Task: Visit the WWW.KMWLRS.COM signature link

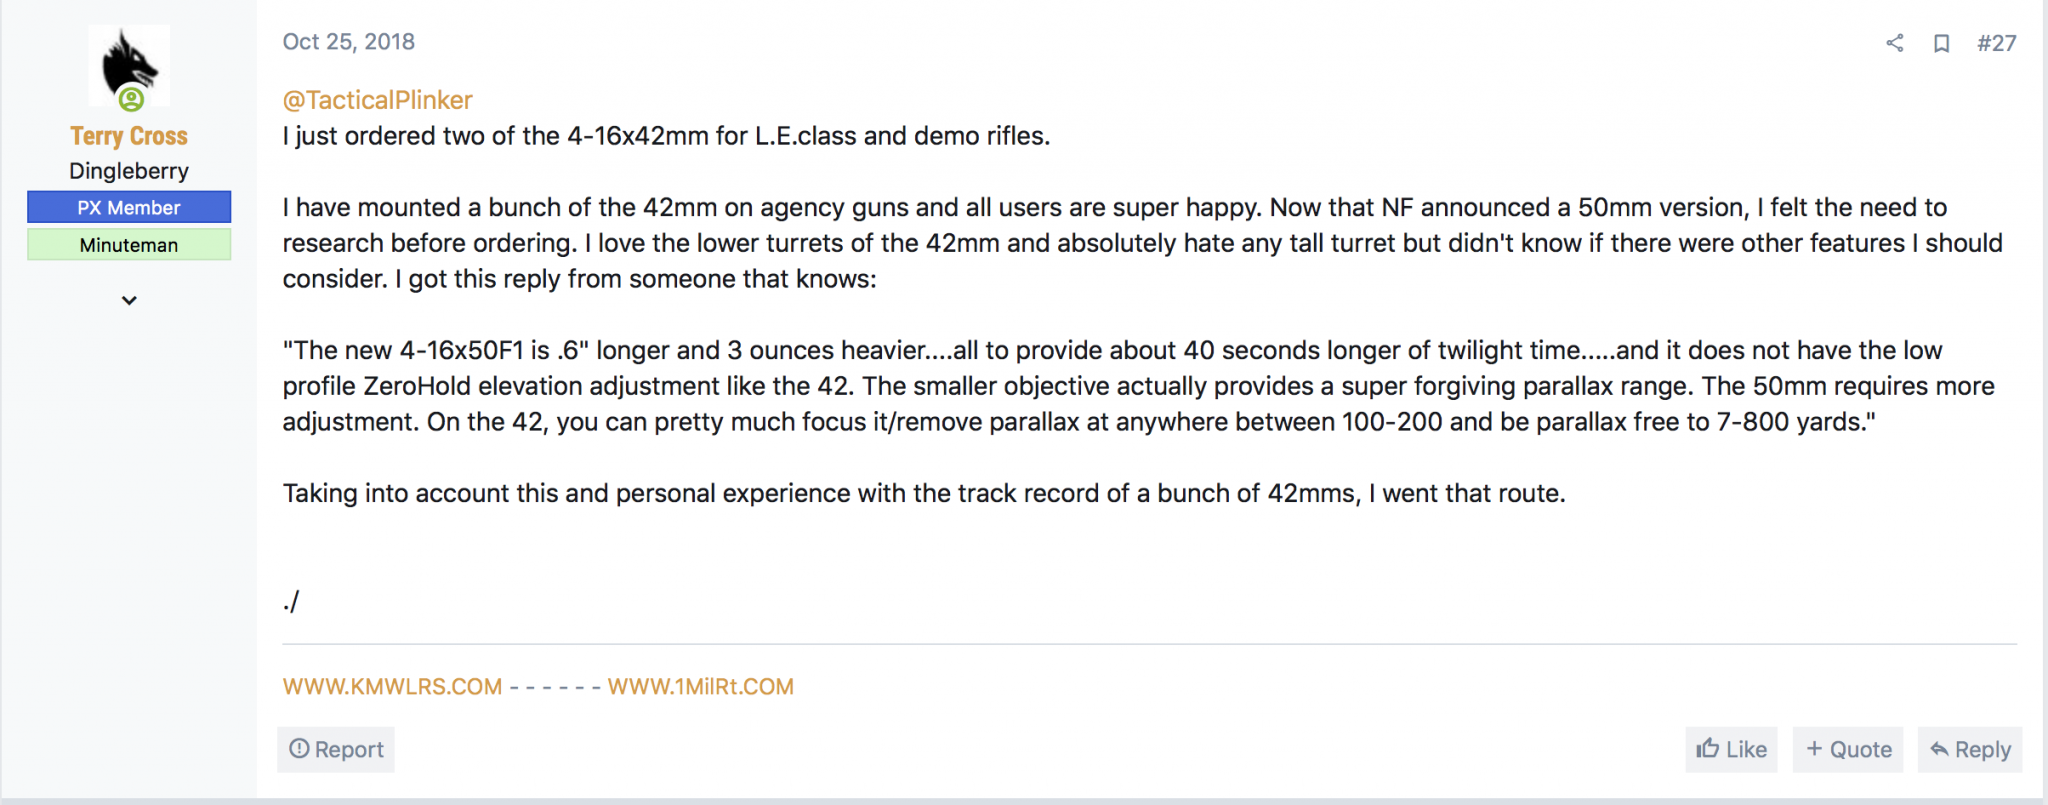Action: pyautogui.click(x=392, y=687)
